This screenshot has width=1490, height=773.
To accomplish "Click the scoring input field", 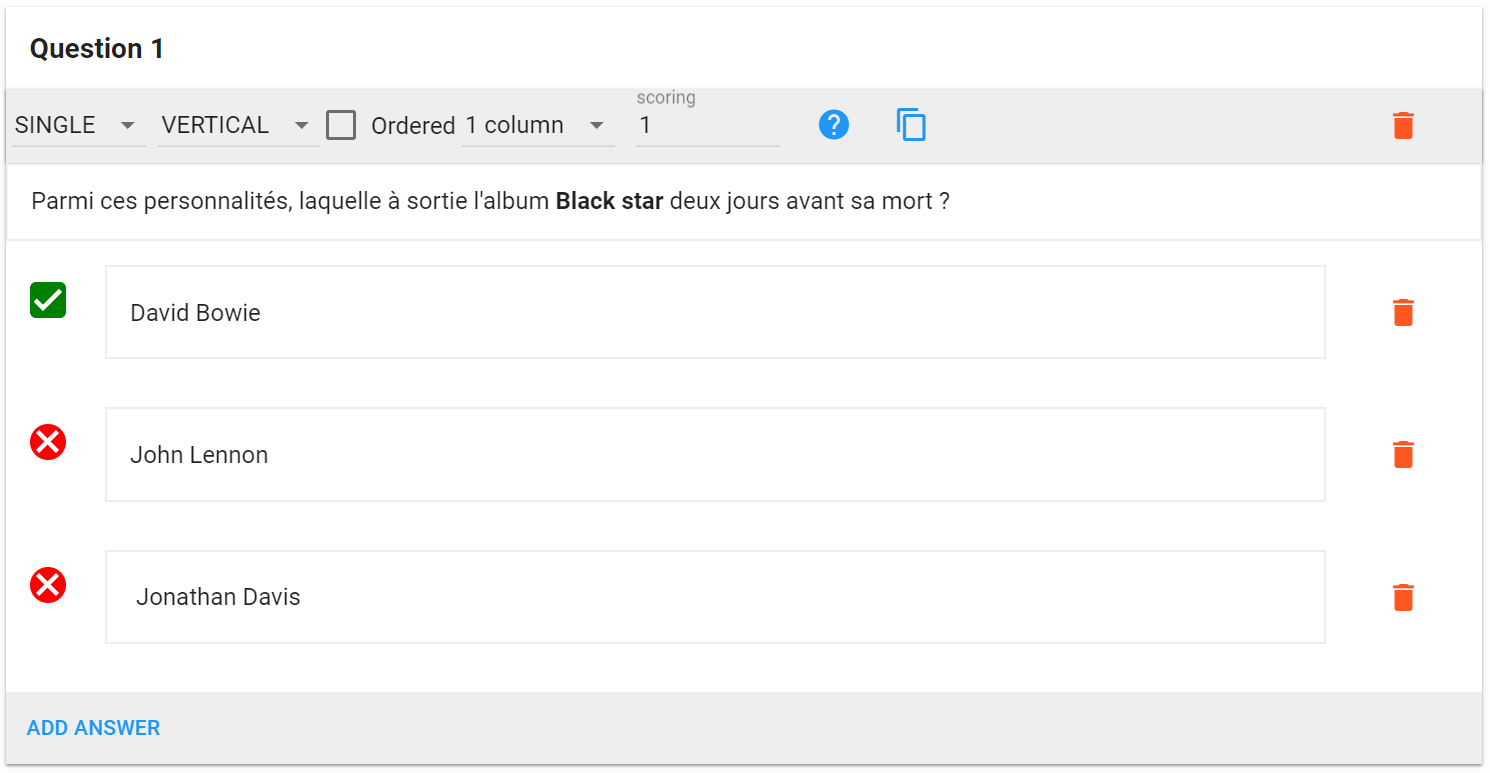I will point(707,125).
